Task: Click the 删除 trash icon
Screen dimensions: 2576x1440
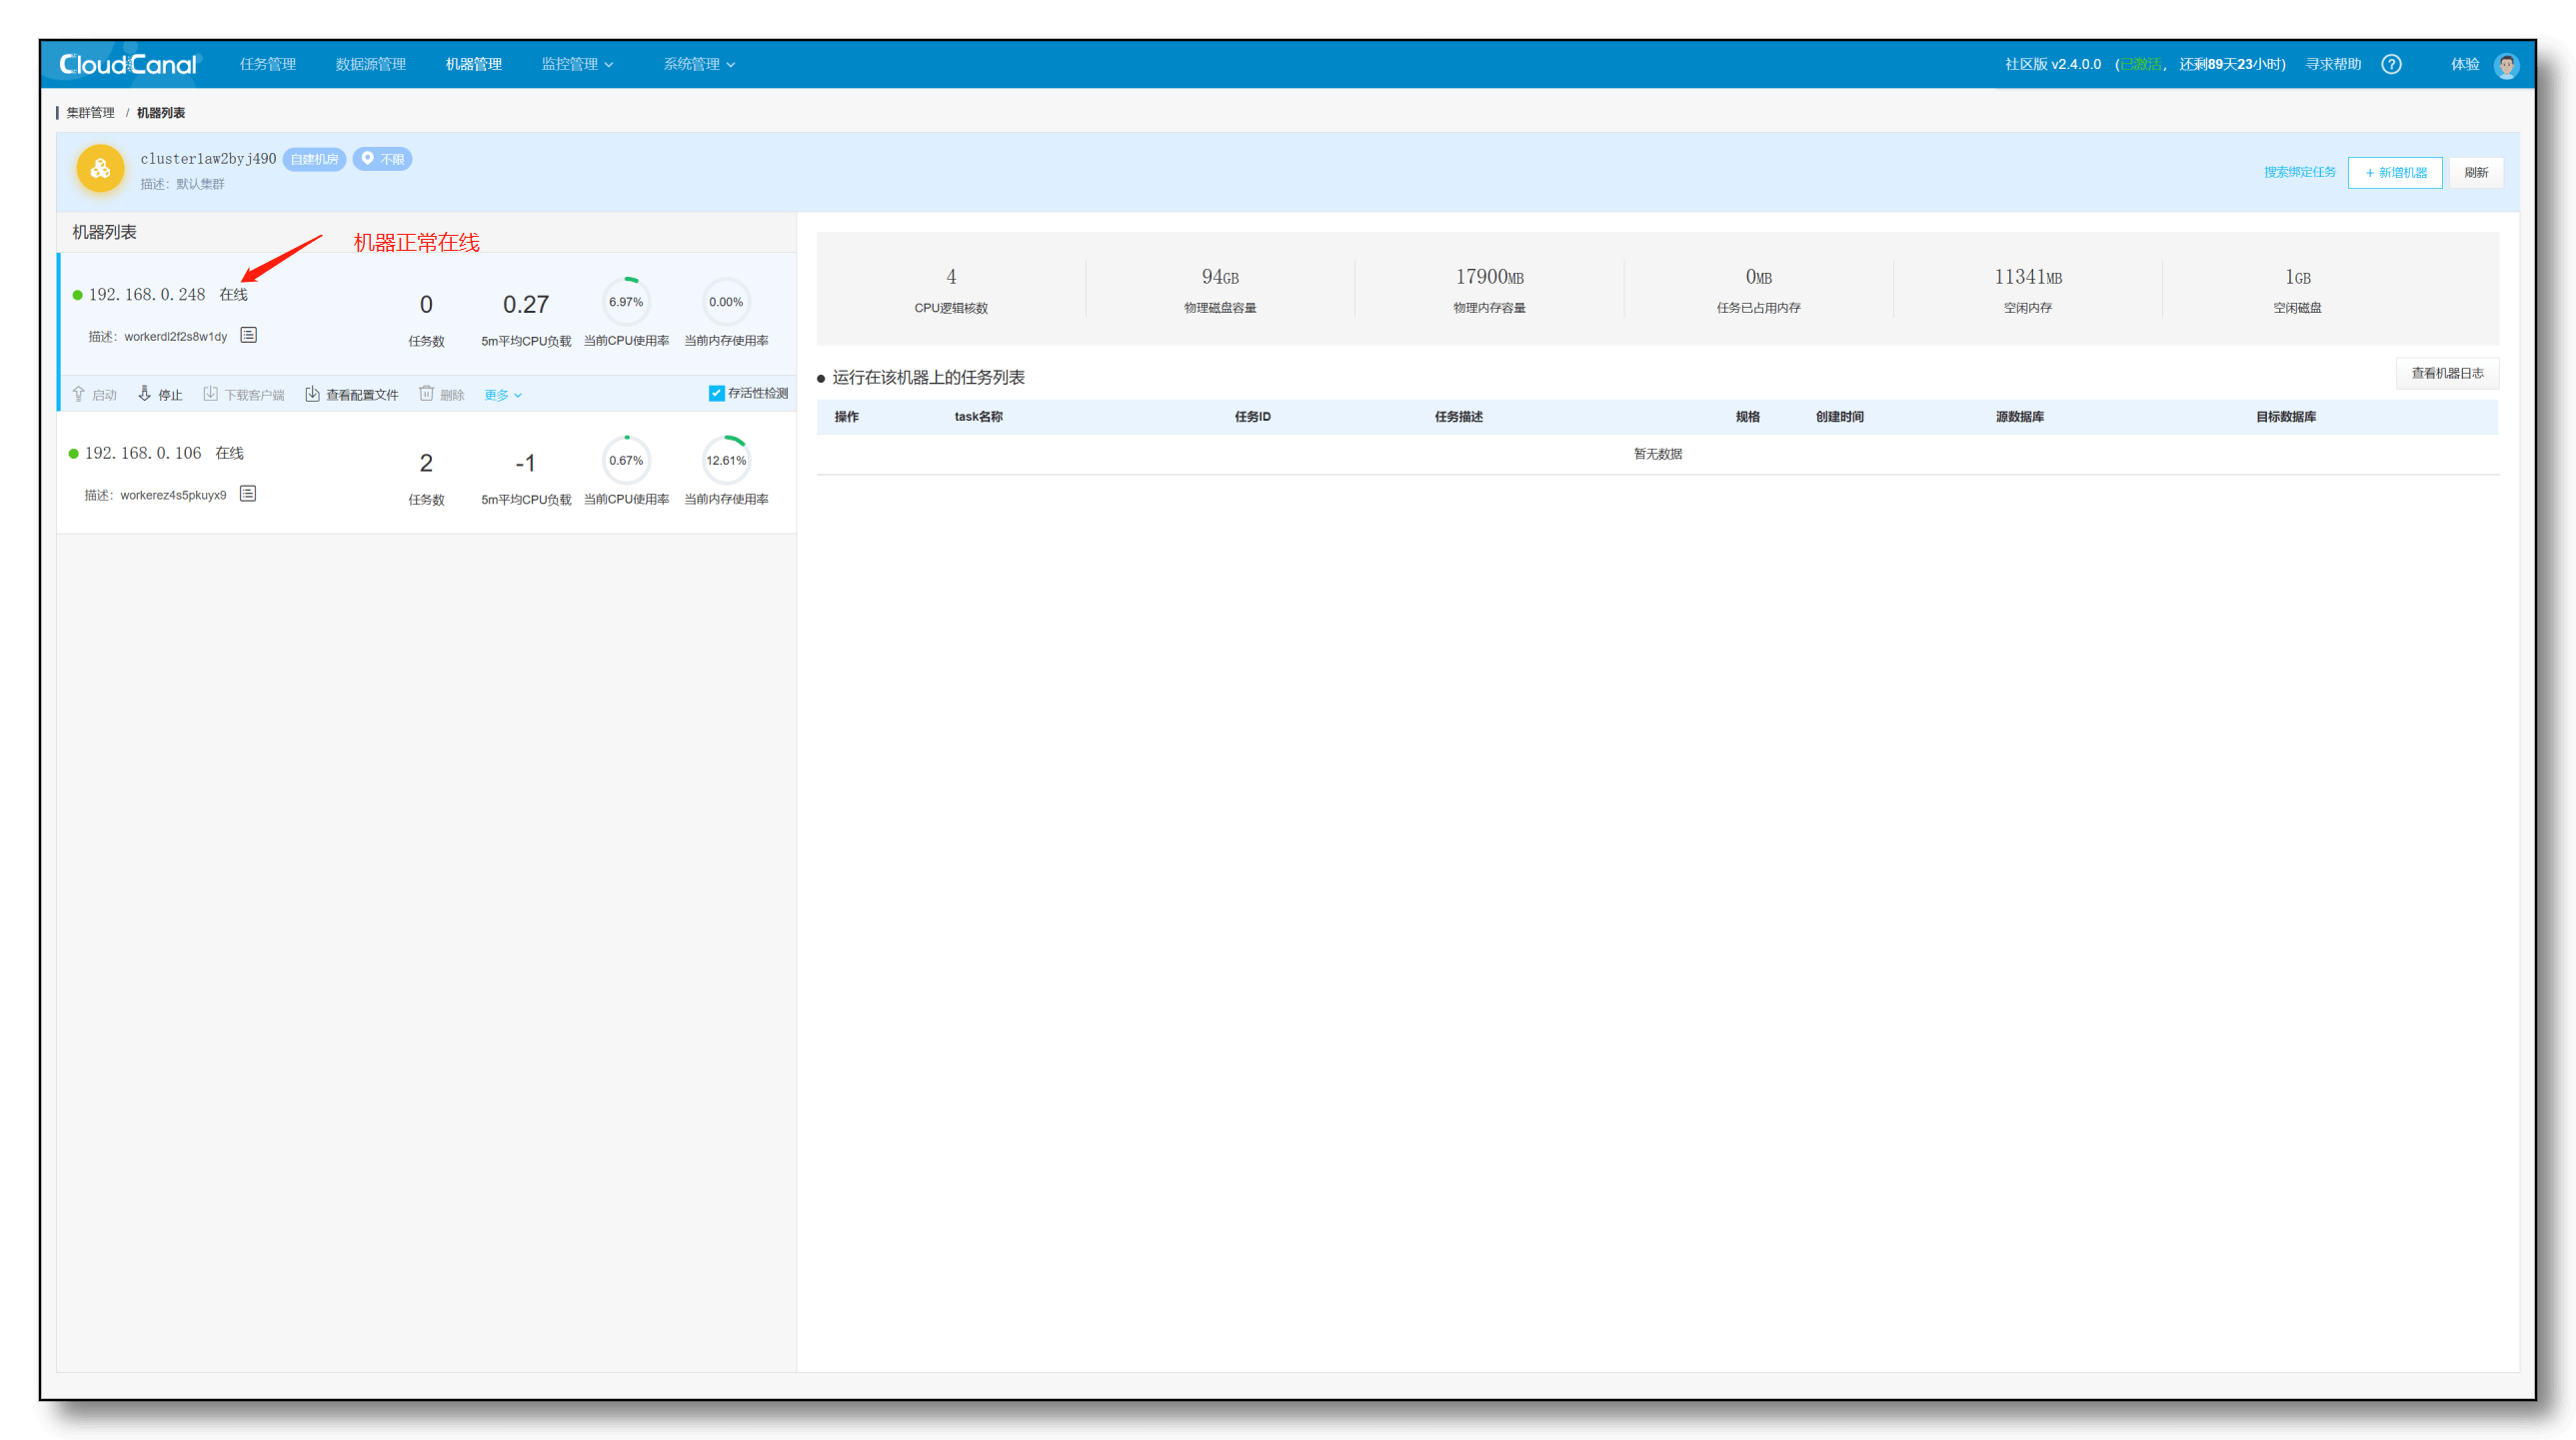Action: click(x=426, y=394)
